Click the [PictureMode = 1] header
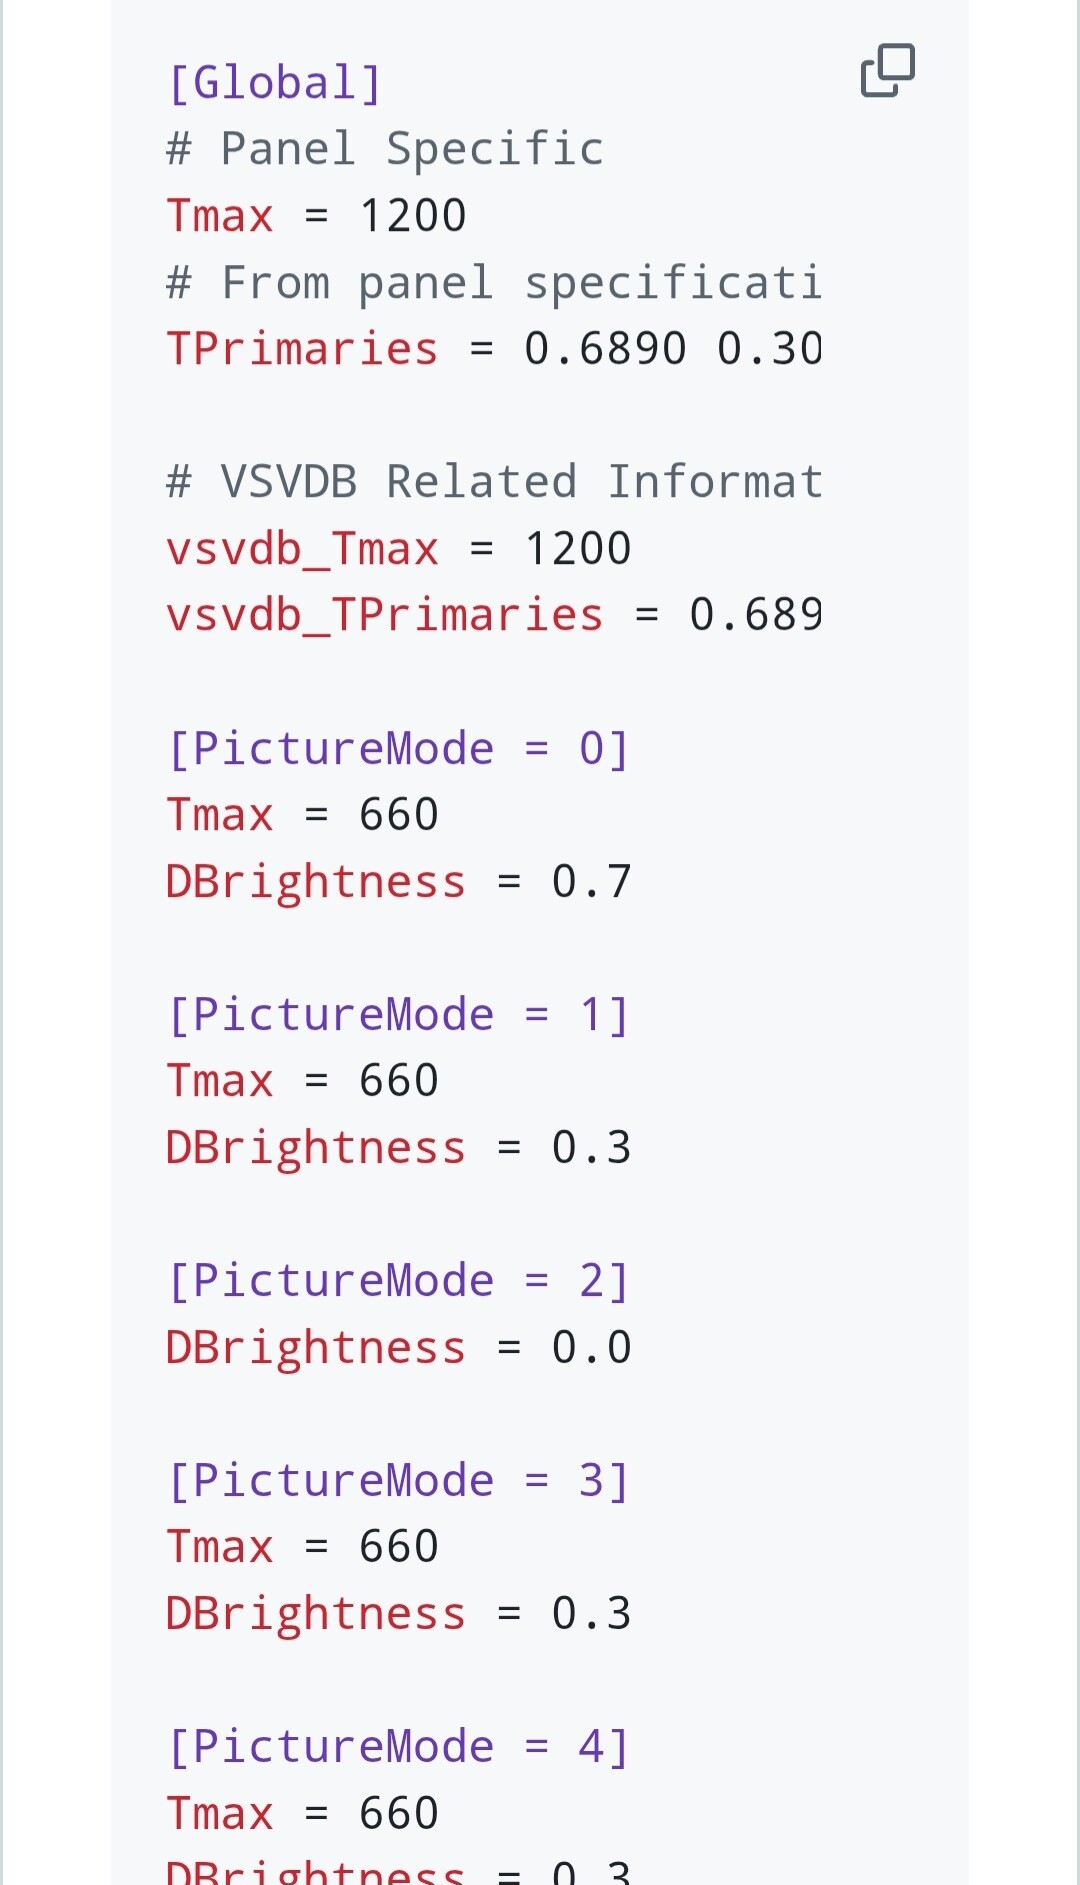1080x1885 pixels. point(398,1014)
